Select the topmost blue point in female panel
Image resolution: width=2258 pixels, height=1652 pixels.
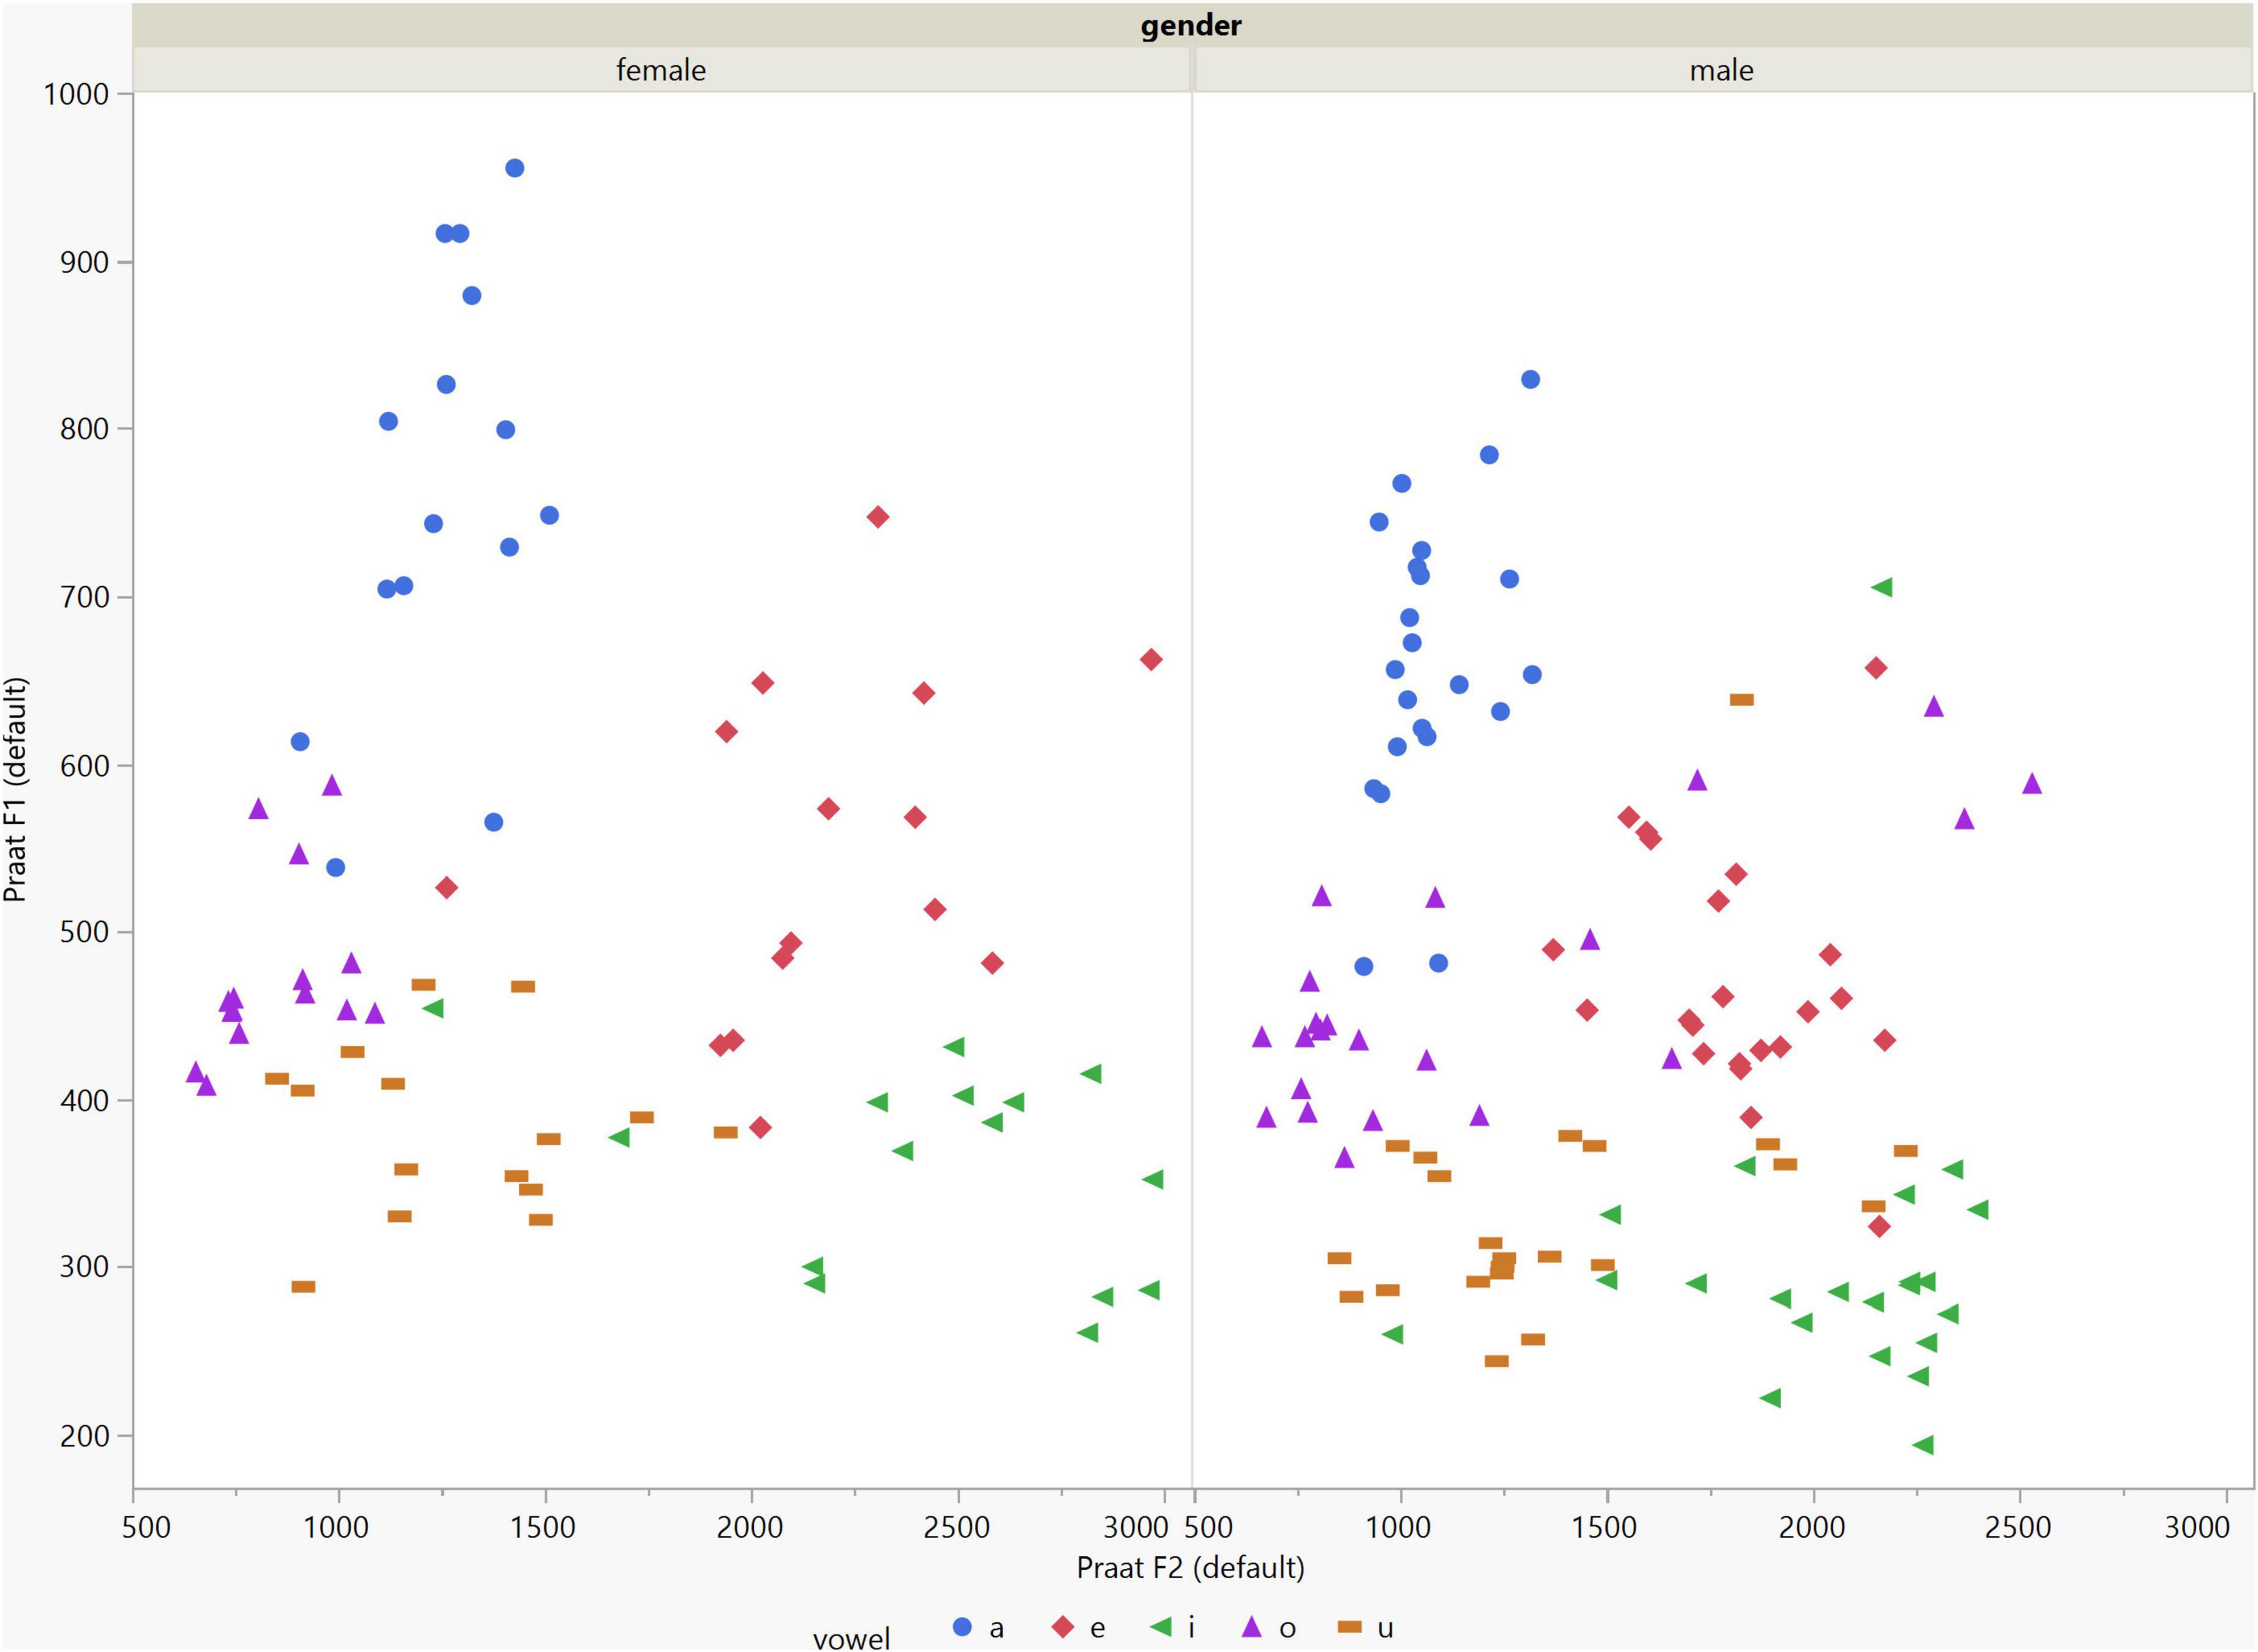click(514, 168)
